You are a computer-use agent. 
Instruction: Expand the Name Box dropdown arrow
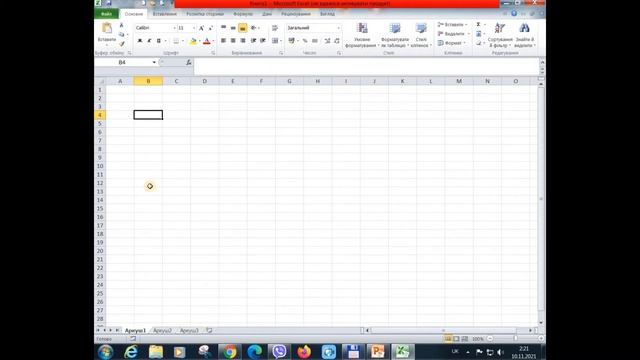pos(154,62)
